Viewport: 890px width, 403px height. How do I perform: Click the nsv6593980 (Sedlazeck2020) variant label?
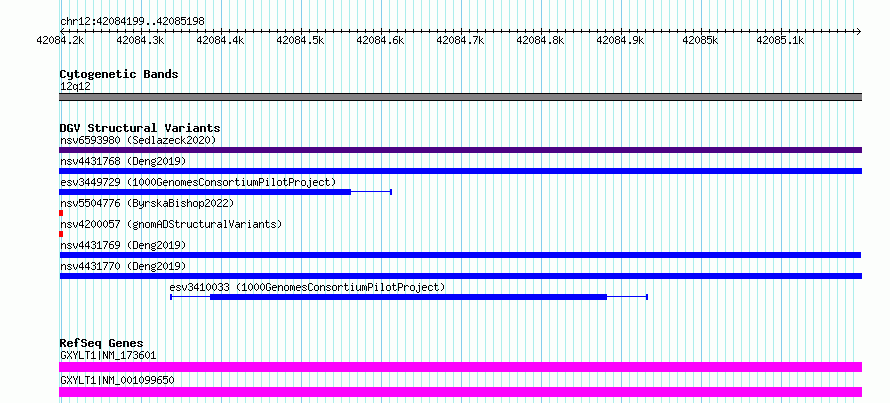[x=138, y=140]
